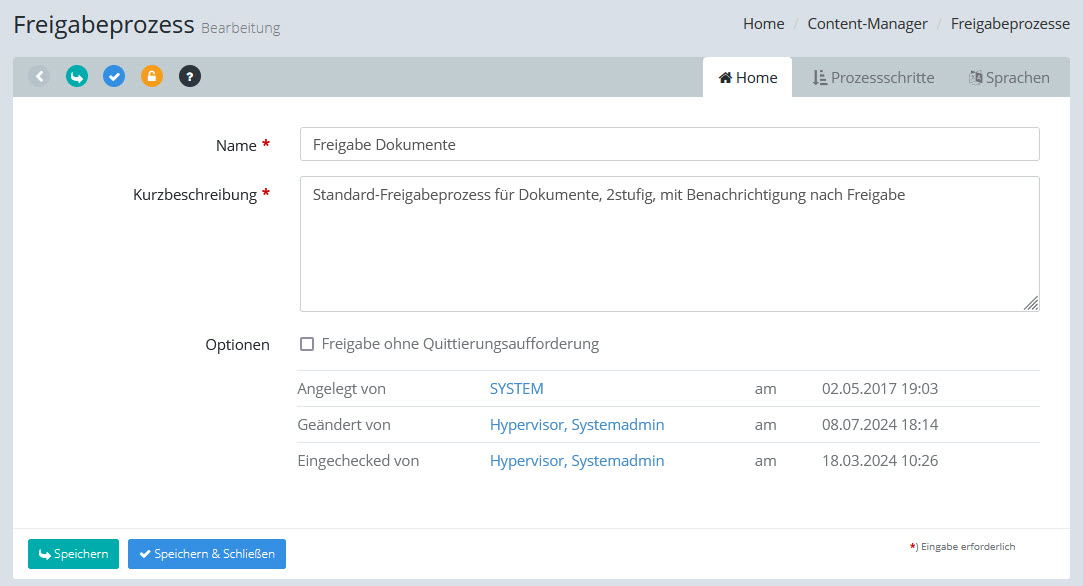Image resolution: width=1083 pixels, height=586 pixels.
Task: Click the teal save icon in toolbar
Action: pos(77,76)
